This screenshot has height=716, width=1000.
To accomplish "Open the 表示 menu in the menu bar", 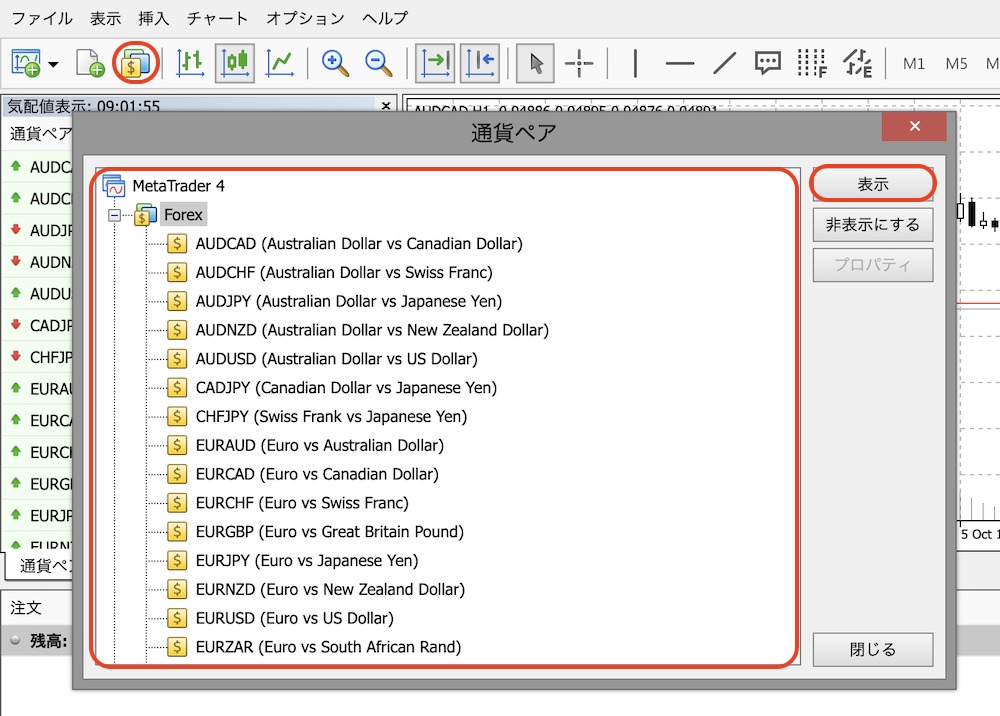I will point(105,18).
